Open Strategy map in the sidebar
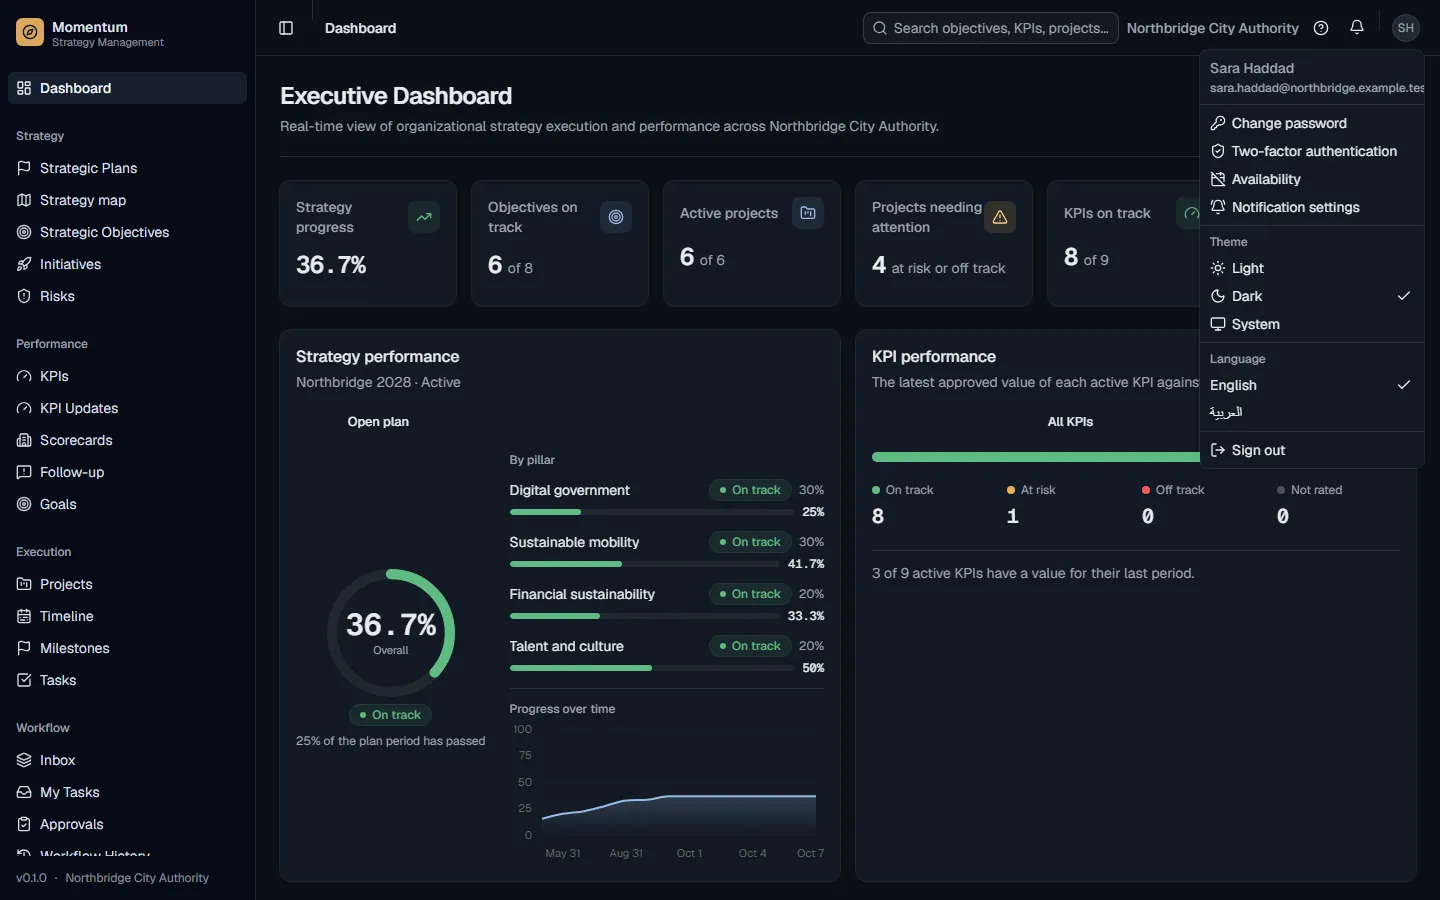 pos(127,200)
